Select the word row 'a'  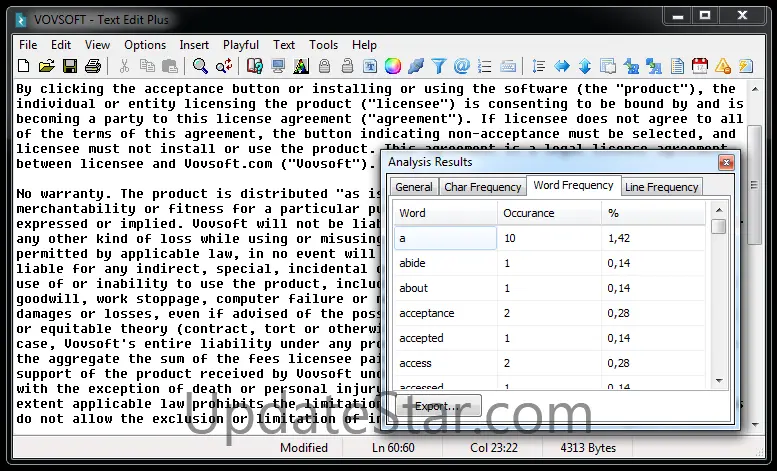[550, 238]
